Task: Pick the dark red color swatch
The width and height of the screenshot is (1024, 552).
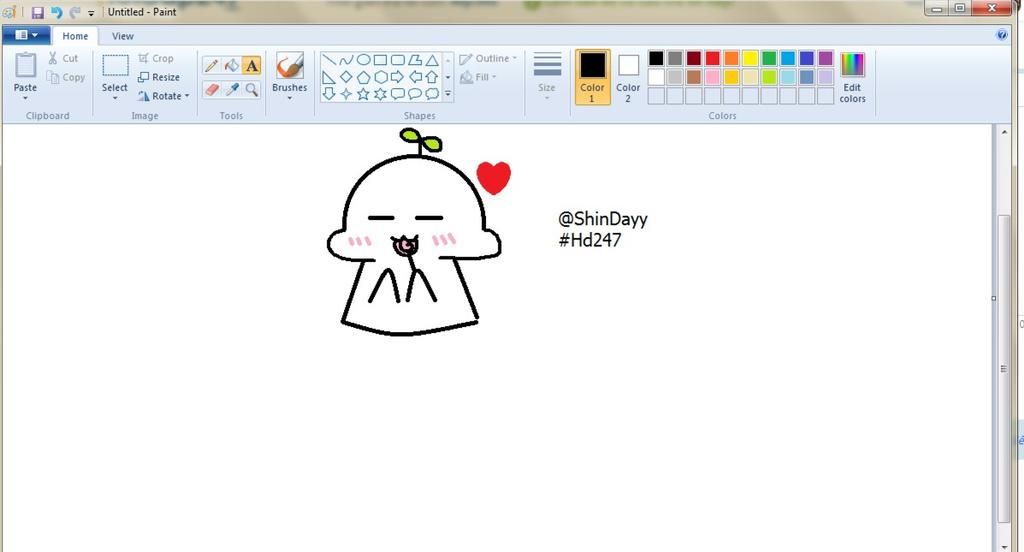Action: coord(694,58)
